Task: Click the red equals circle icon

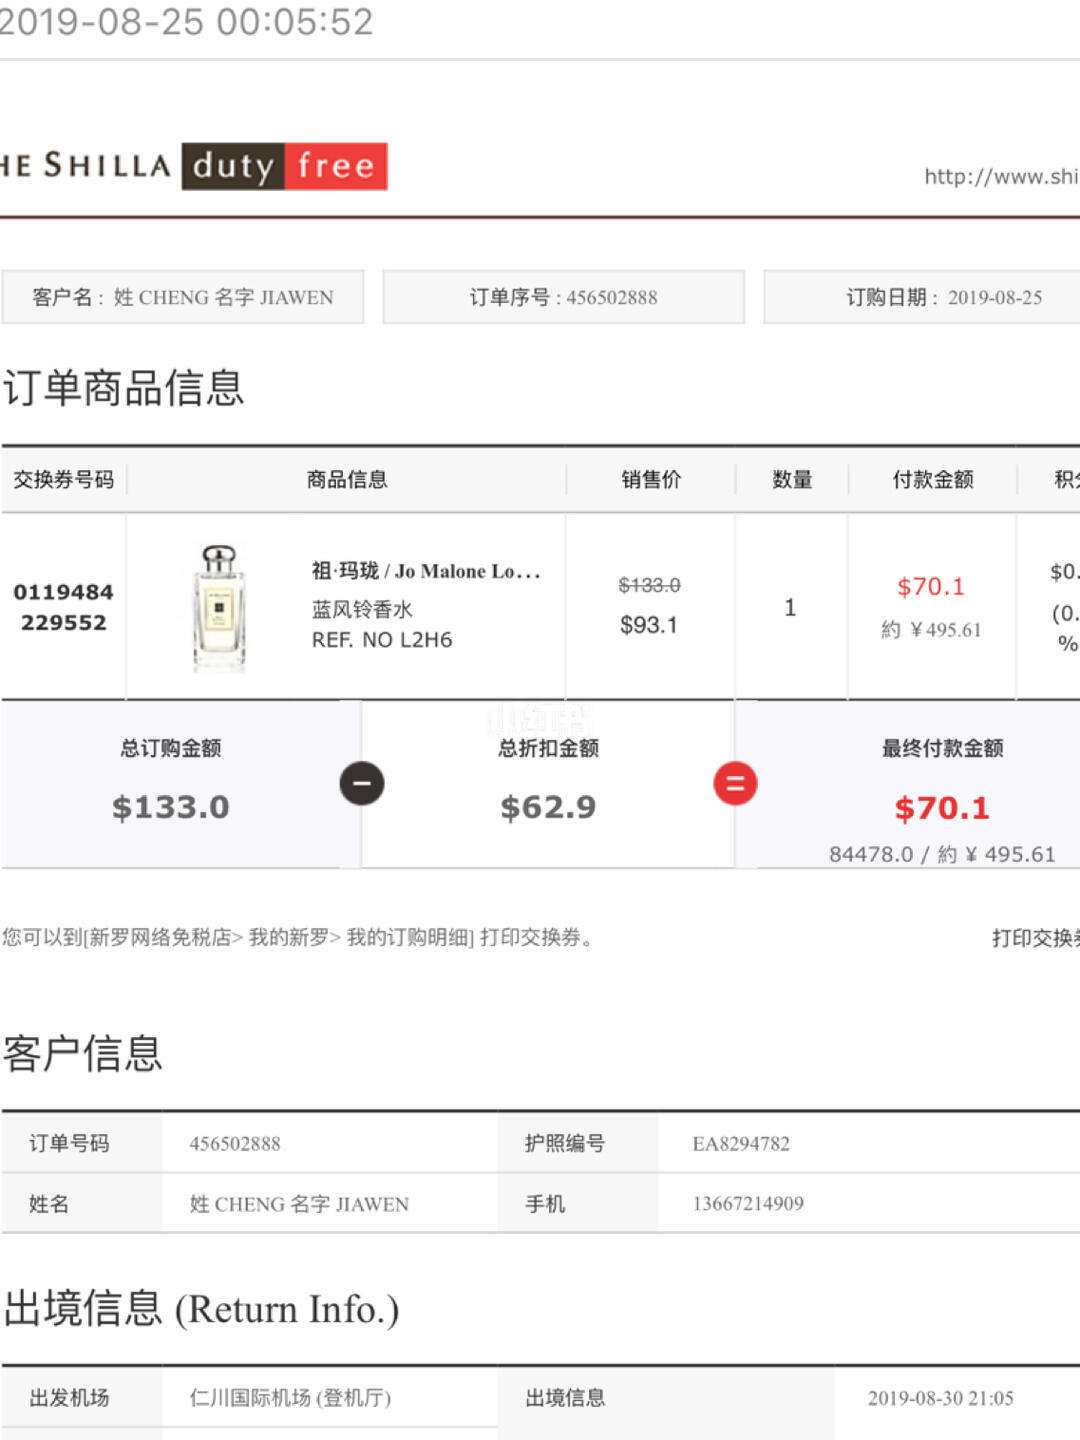Action: (x=735, y=783)
